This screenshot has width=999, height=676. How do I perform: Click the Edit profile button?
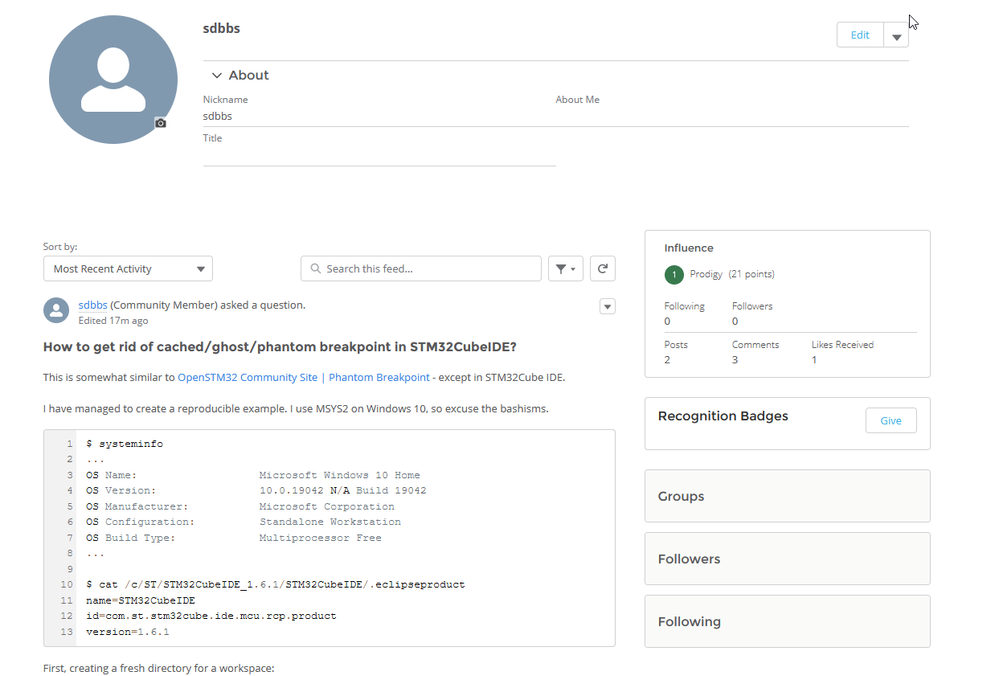(859, 35)
